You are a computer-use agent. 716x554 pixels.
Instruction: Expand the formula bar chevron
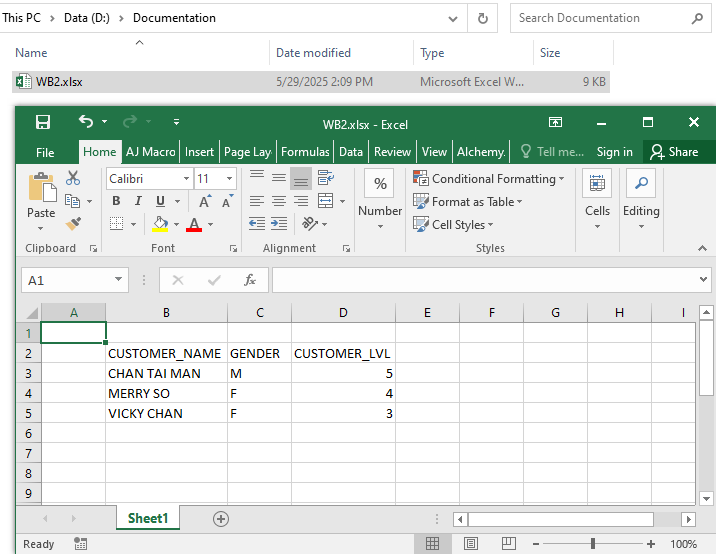coord(703,279)
